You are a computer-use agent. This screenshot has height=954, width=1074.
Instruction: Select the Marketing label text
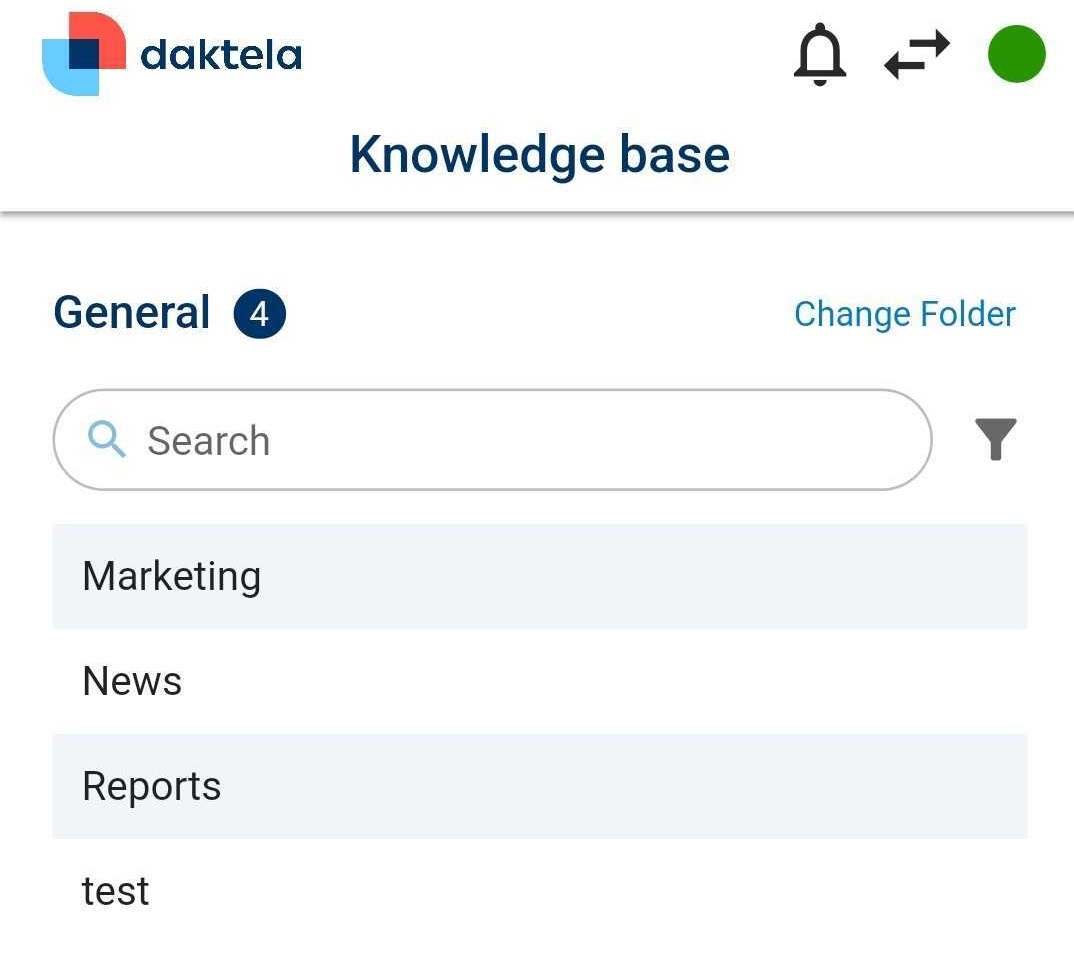pos(171,577)
